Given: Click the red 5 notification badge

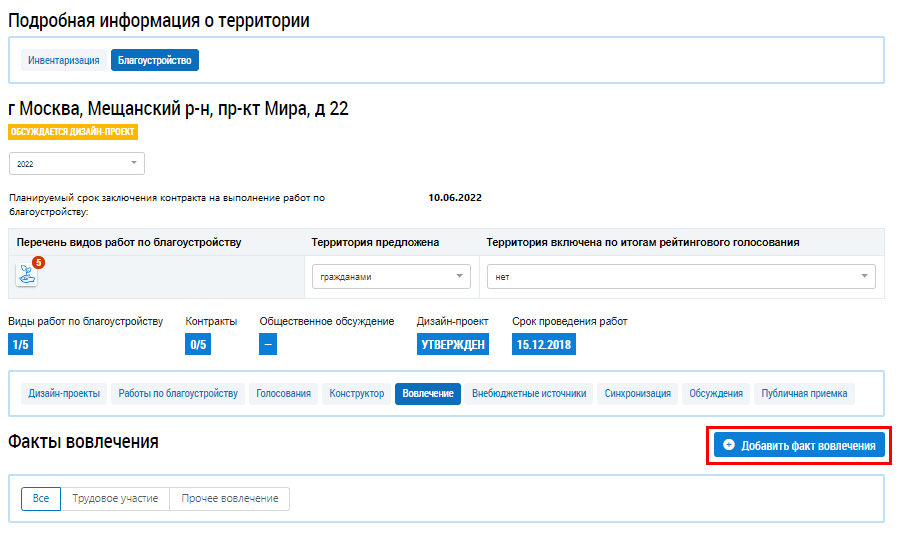Looking at the screenshot, I should pyautogui.click(x=38, y=263).
